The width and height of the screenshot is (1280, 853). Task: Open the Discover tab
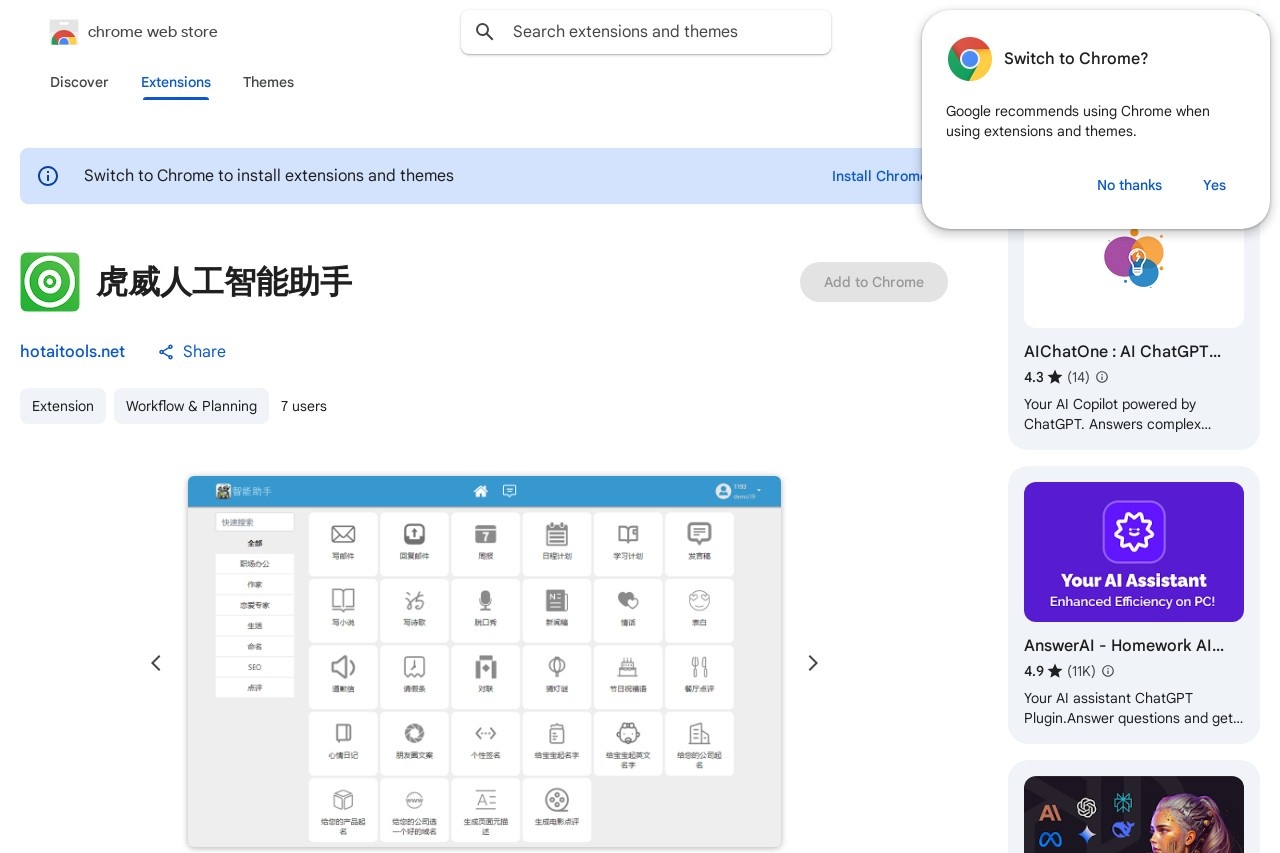pyautogui.click(x=79, y=82)
